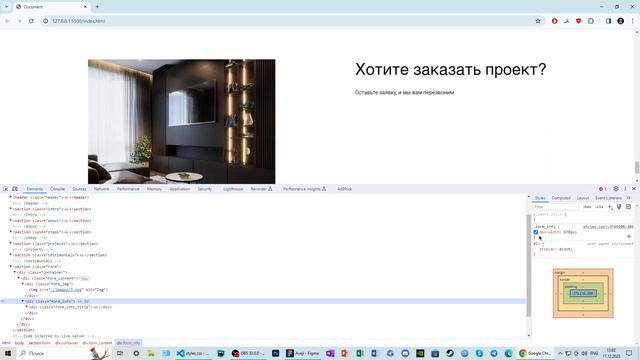This screenshot has width=640, height=360.
Task: Open the Computed styles tab
Action: pyautogui.click(x=561, y=198)
